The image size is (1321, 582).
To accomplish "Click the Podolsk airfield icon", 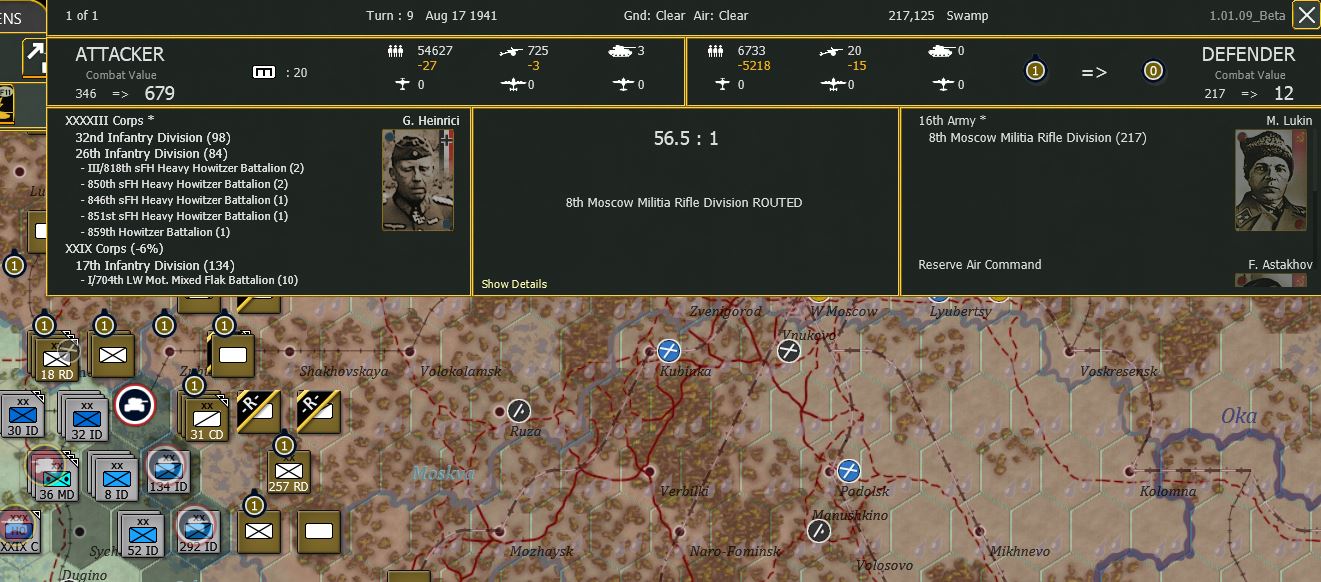I will point(849,471).
